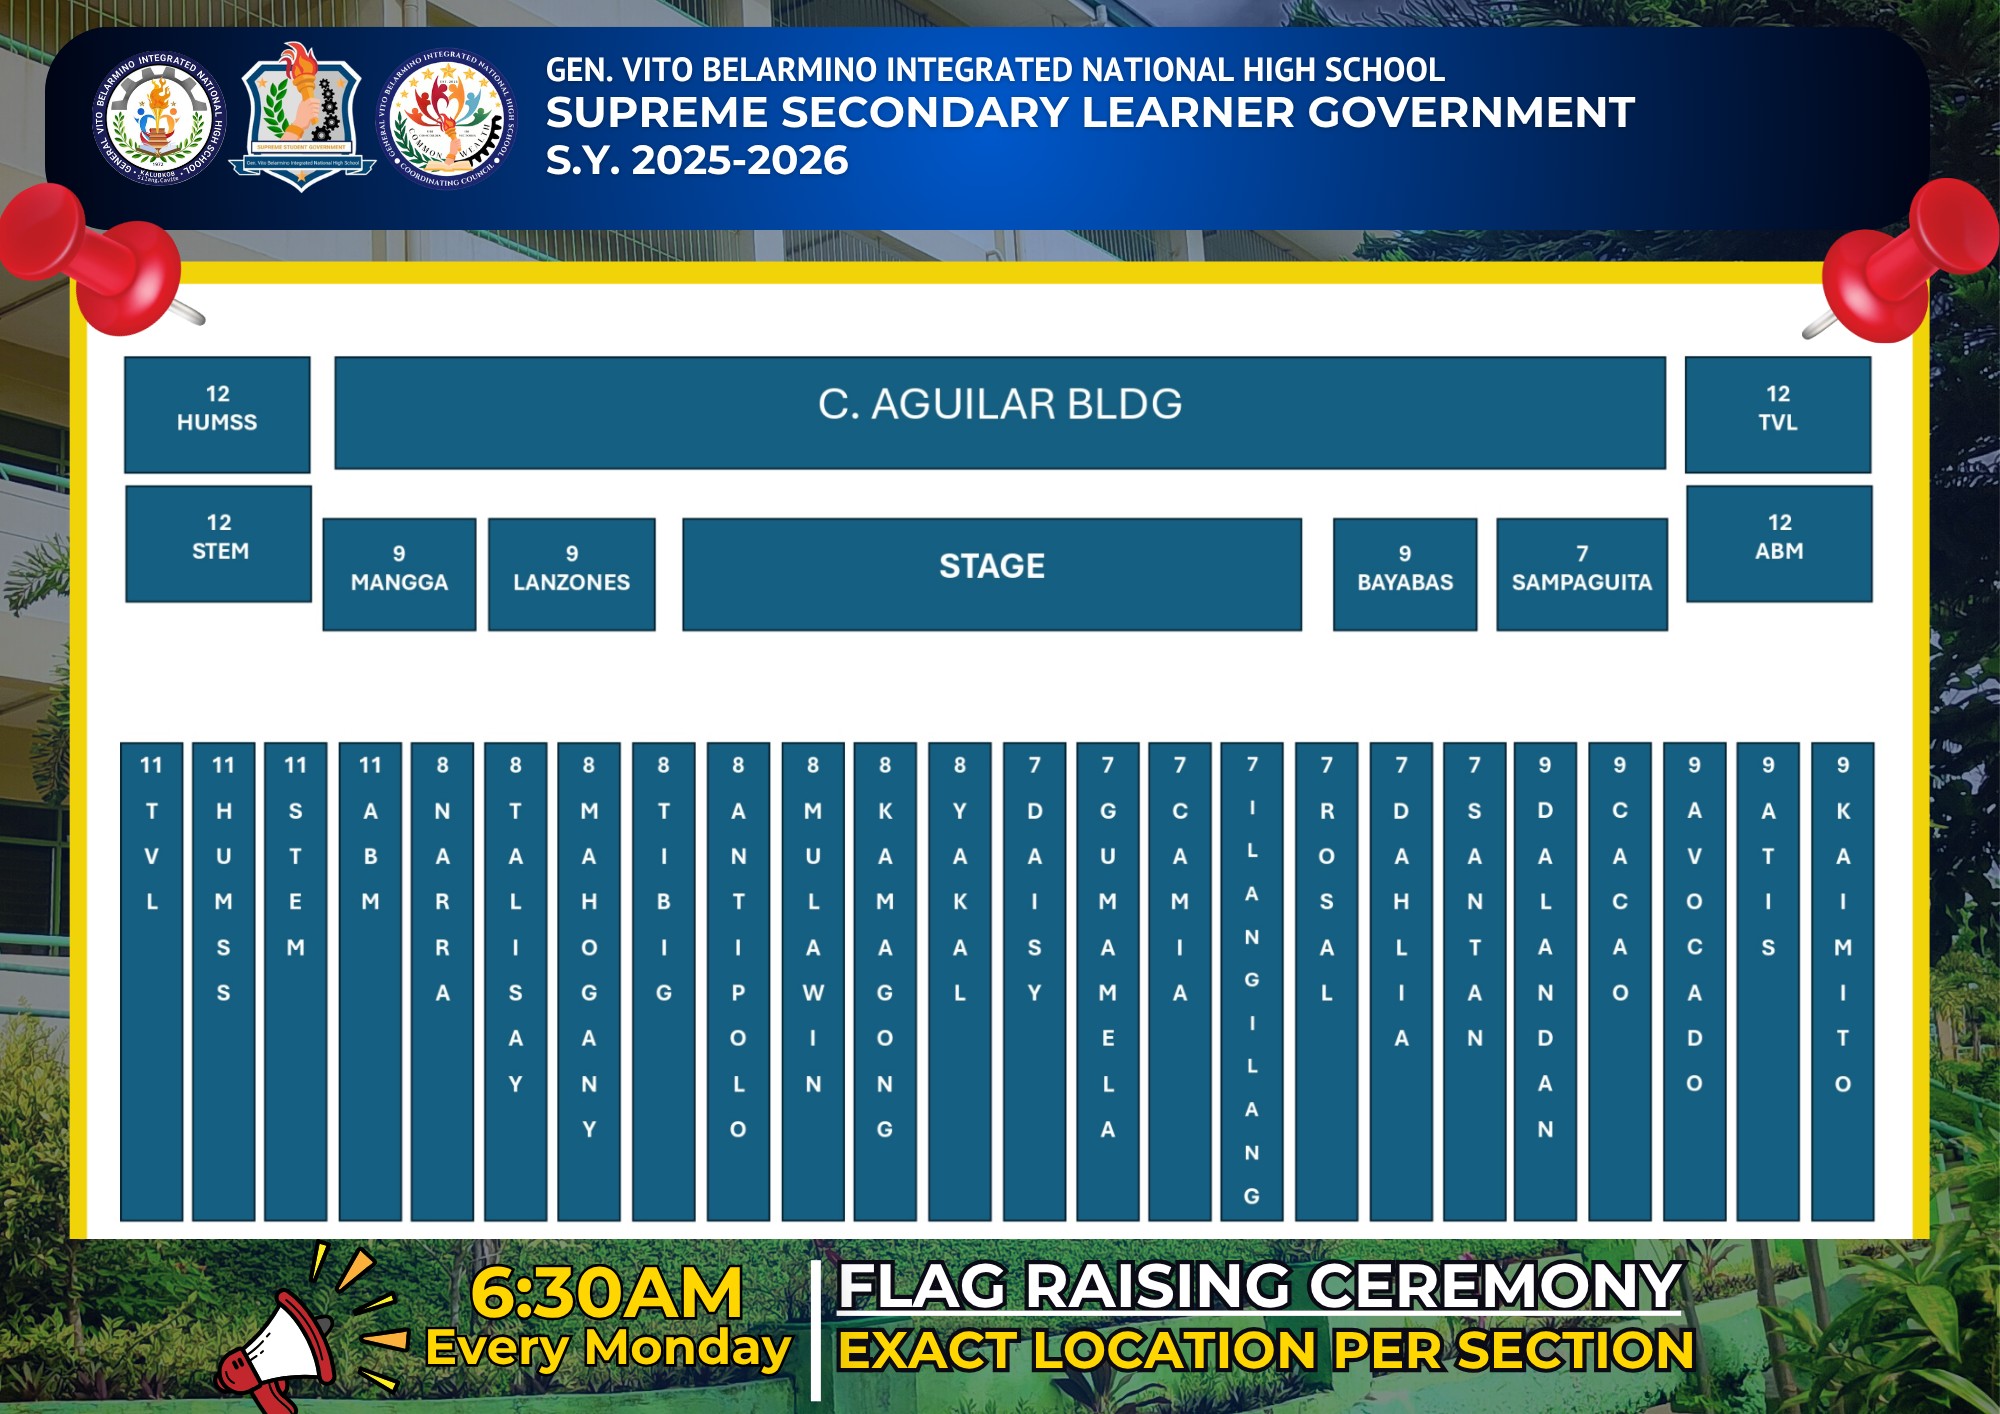
Task: Click the Coordinating Council circular logo
Action: click(x=447, y=119)
